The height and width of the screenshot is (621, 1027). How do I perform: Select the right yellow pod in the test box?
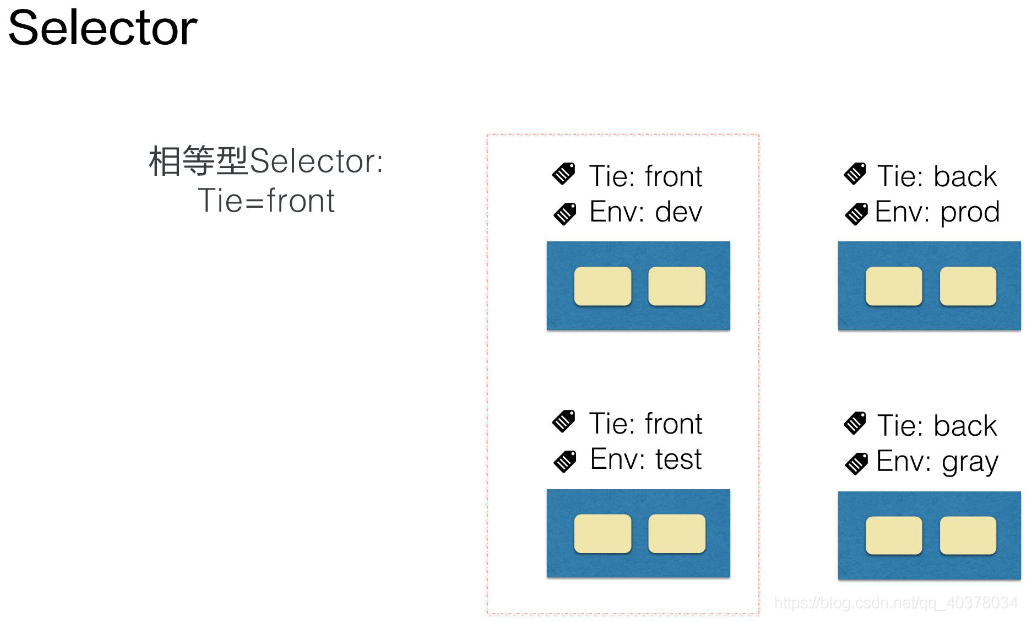click(x=677, y=534)
